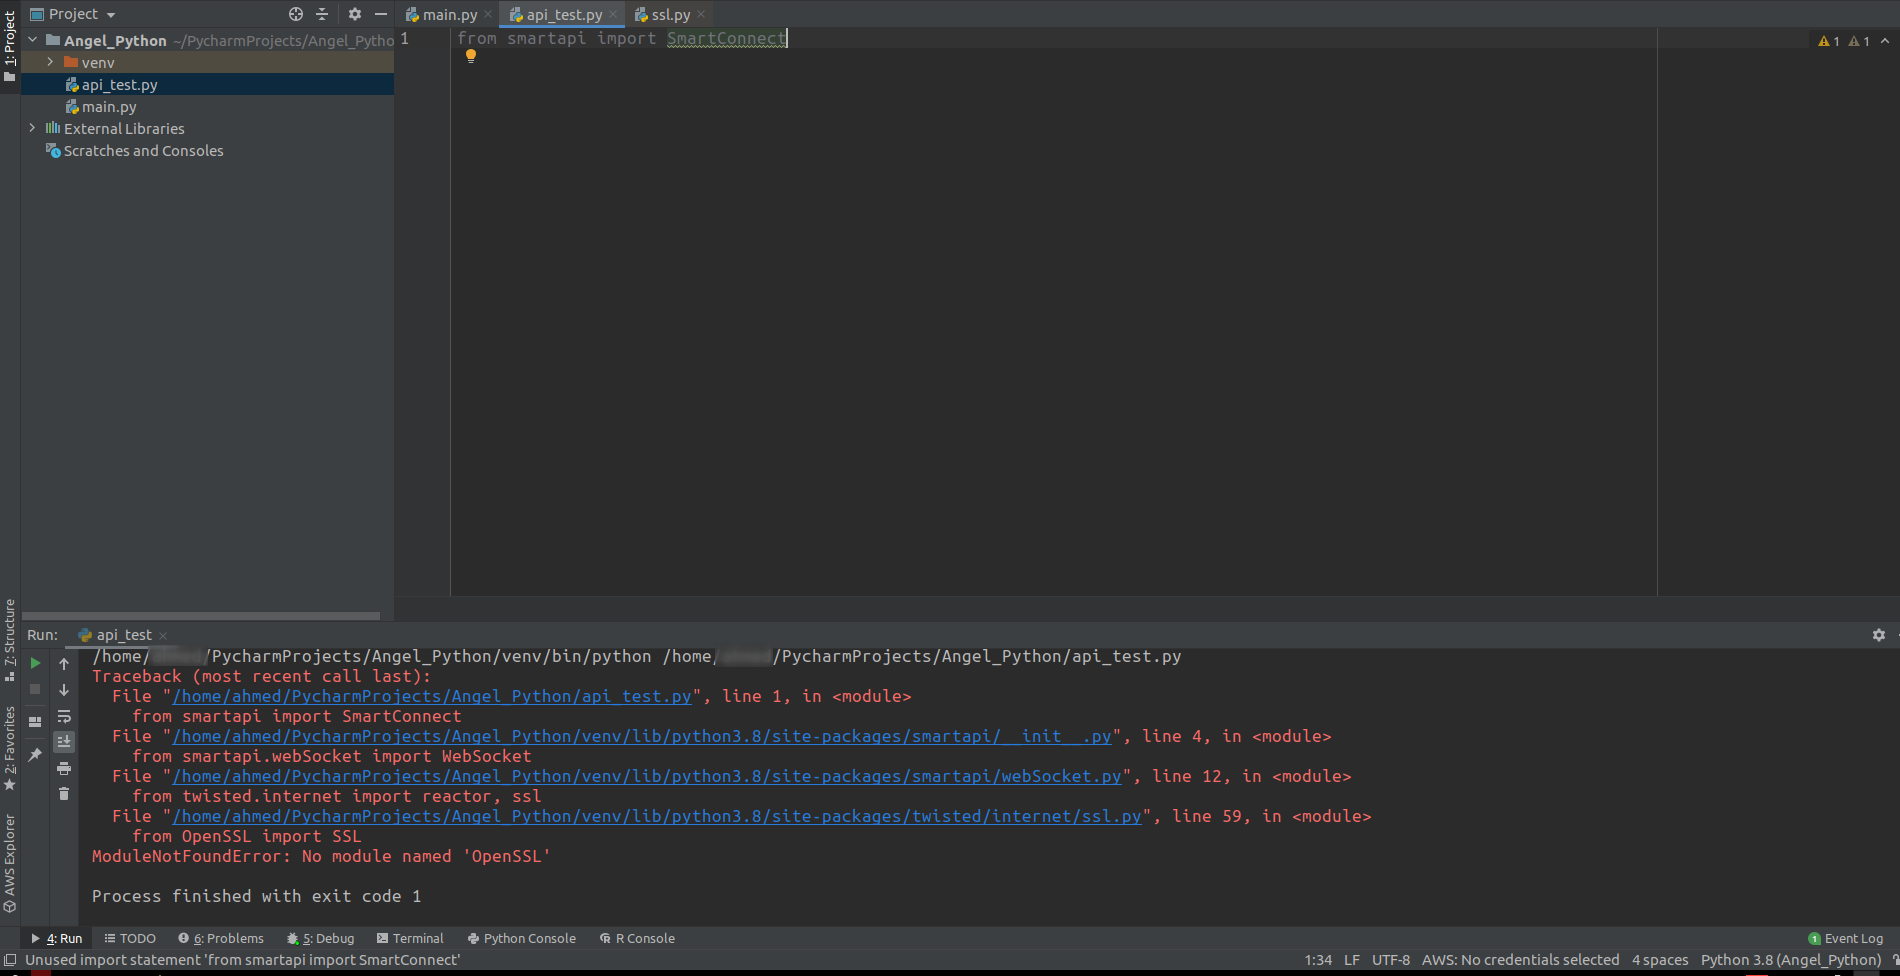Open the Event Log

[x=1846, y=938]
